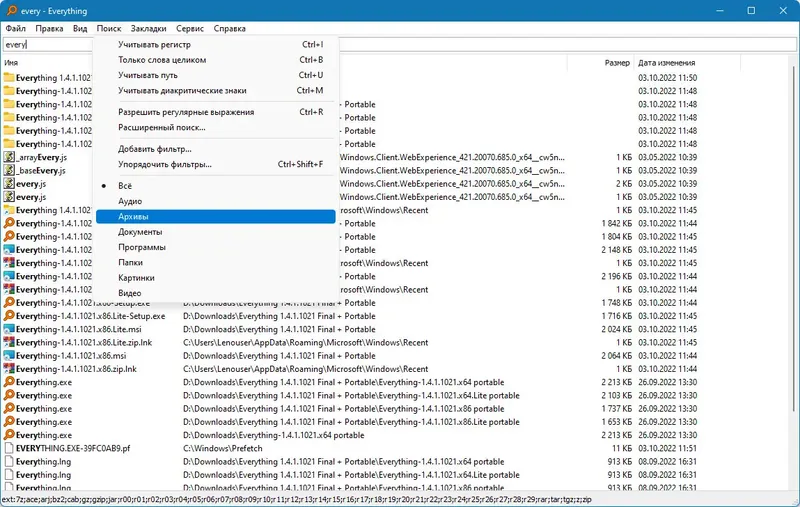The image size is (800, 507).
Task: Click icon of Everything-1.4.1.1021.x86.Lite-Setup.exe
Action: (x=9, y=316)
